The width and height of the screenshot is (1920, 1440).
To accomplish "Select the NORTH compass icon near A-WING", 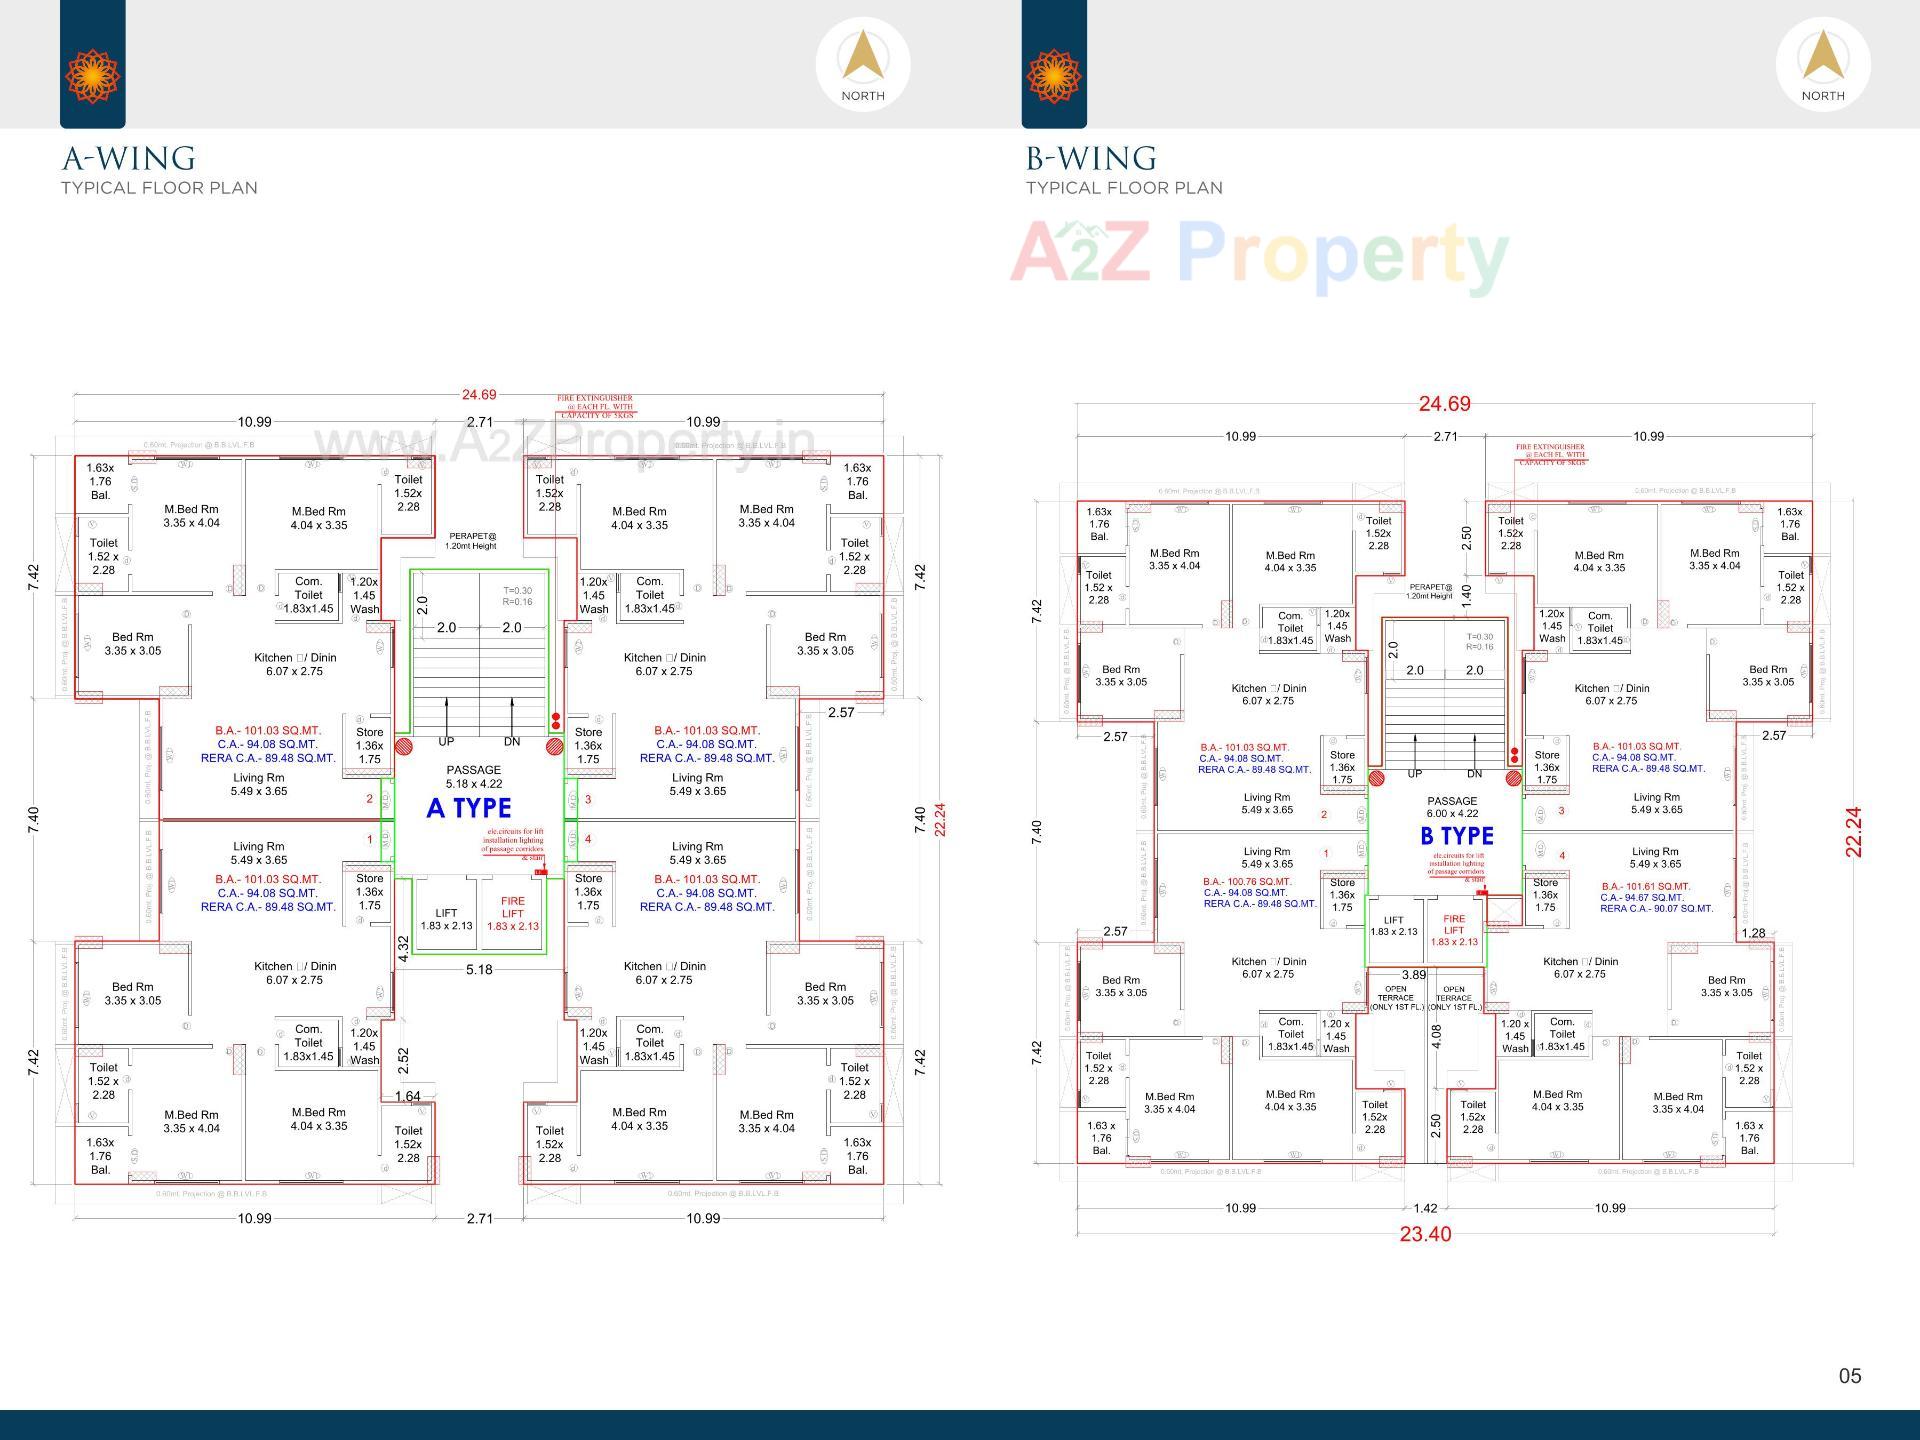I will pos(862,63).
